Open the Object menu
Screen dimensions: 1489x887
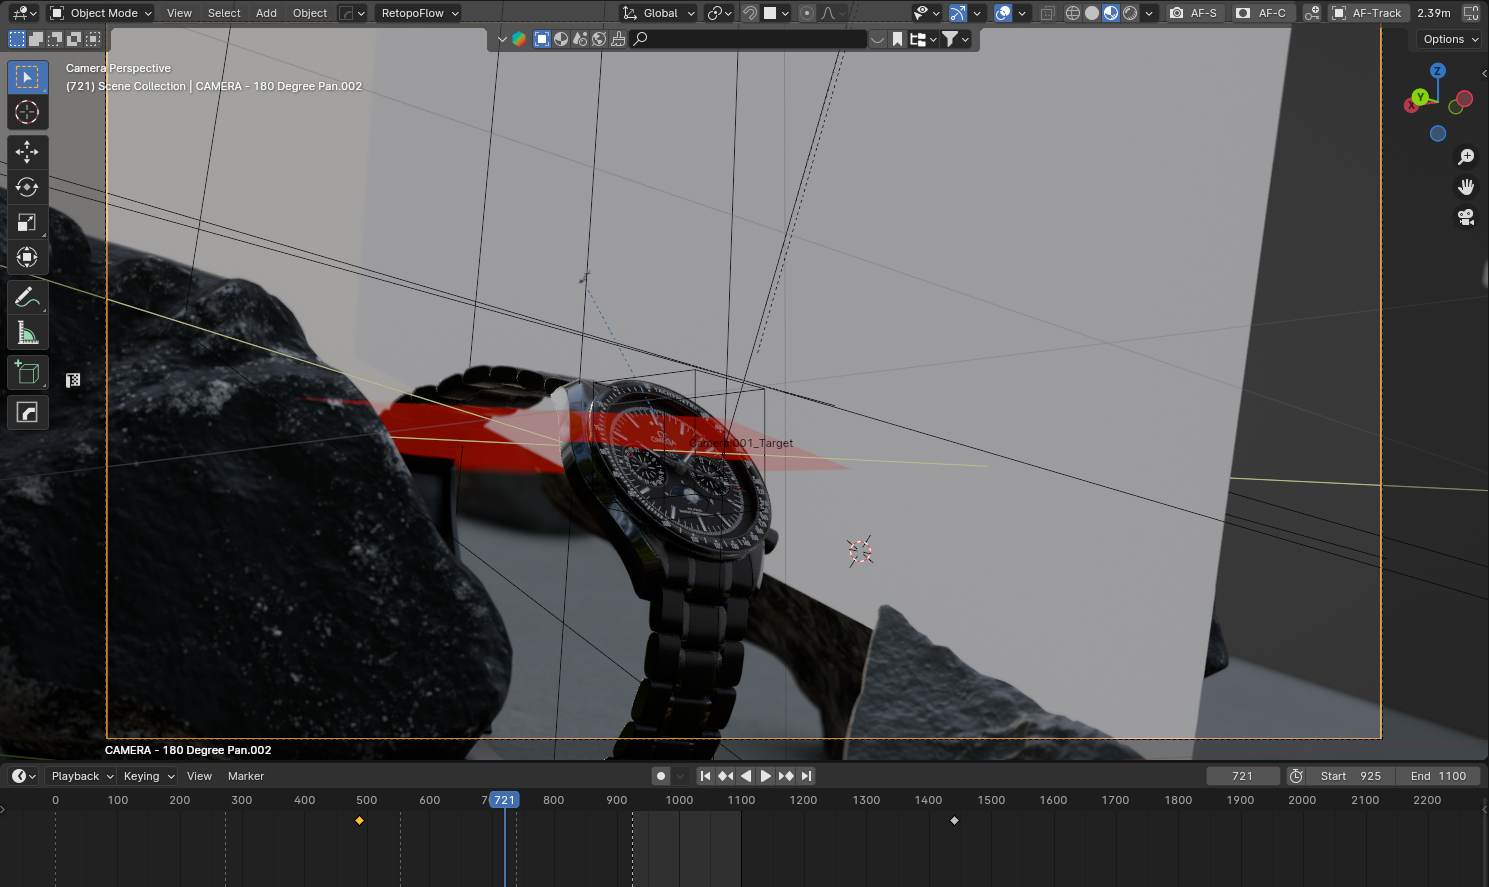coord(310,13)
